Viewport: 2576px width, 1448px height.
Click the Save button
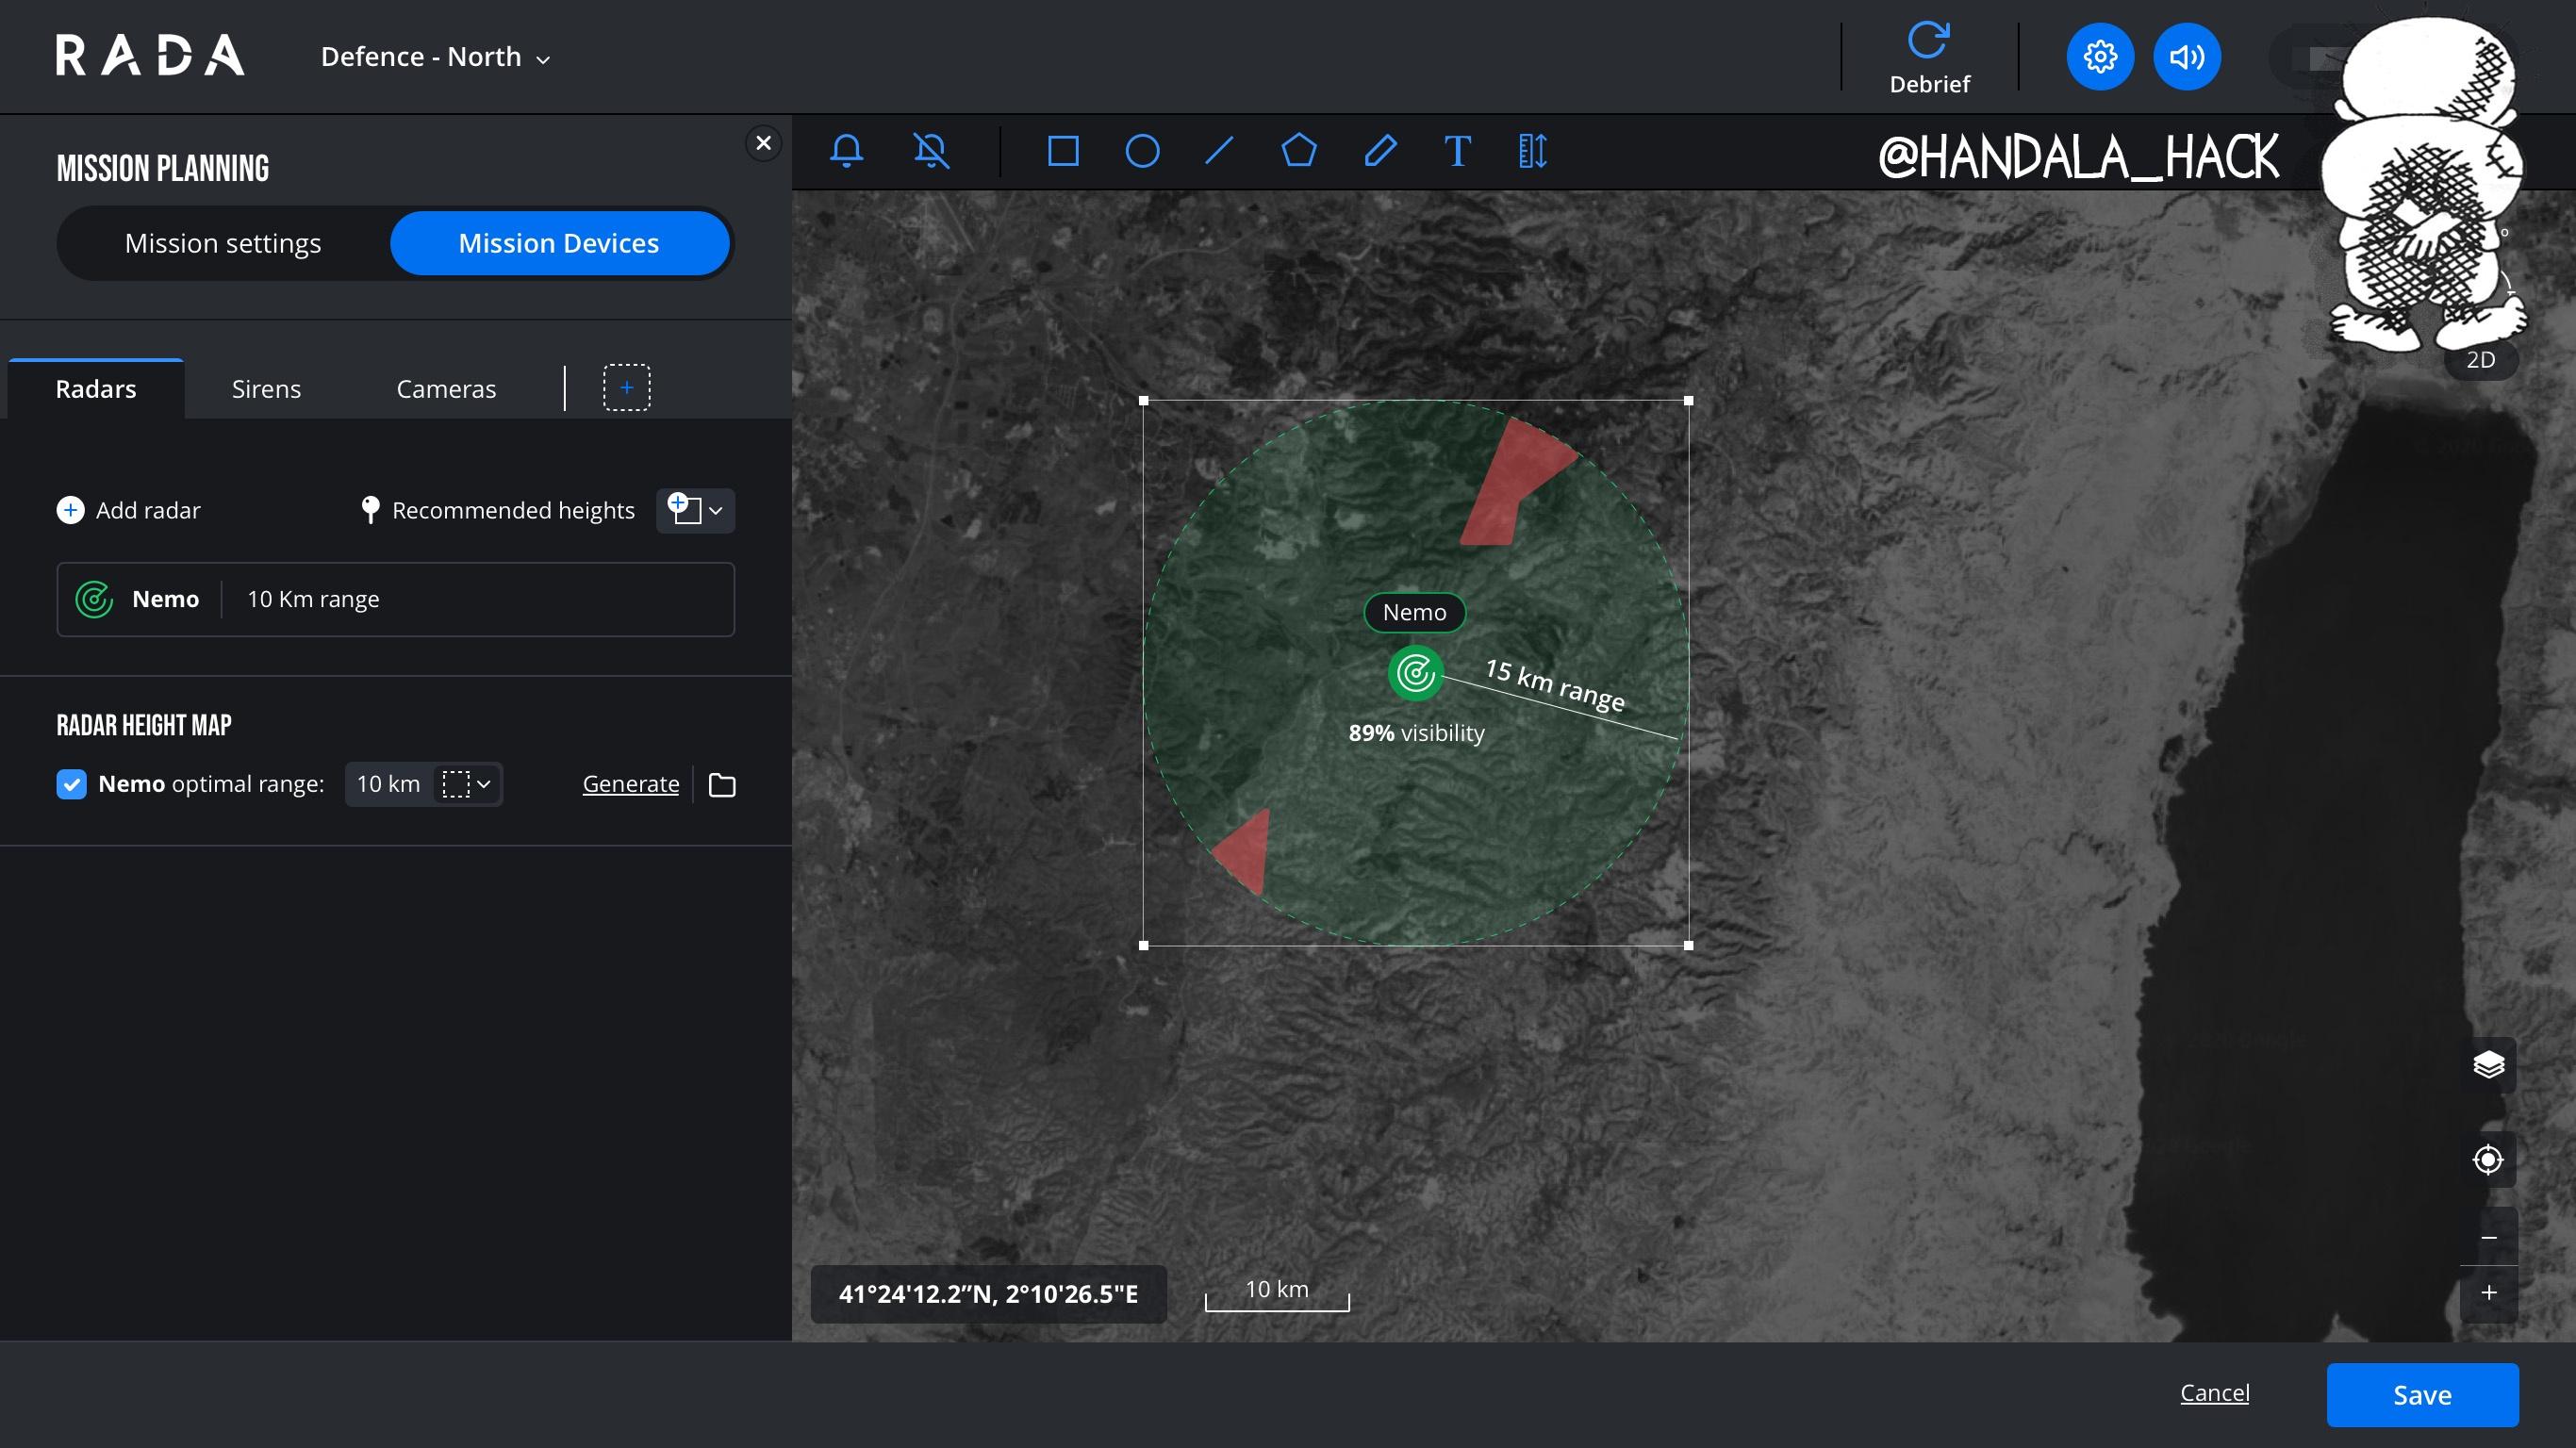pyautogui.click(x=2422, y=1395)
